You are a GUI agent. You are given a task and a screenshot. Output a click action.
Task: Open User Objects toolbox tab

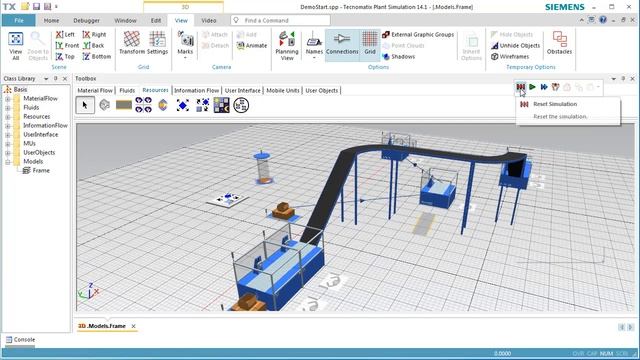coord(322,91)
